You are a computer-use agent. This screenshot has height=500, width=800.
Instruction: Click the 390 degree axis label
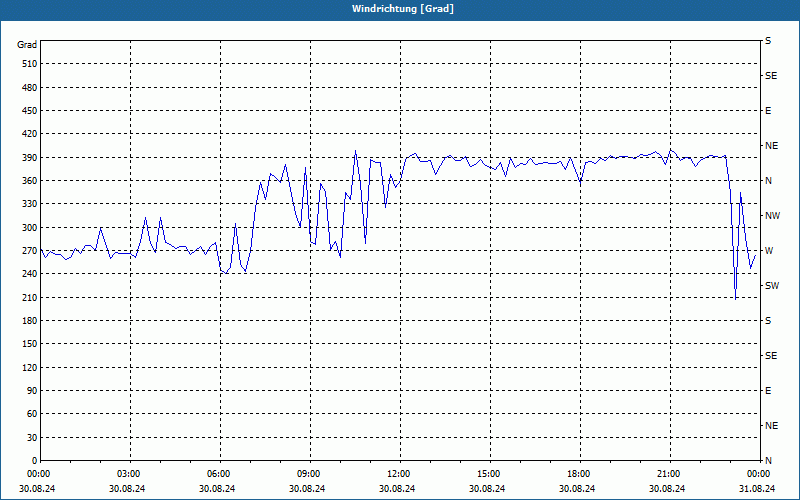[x=30, y=158]
